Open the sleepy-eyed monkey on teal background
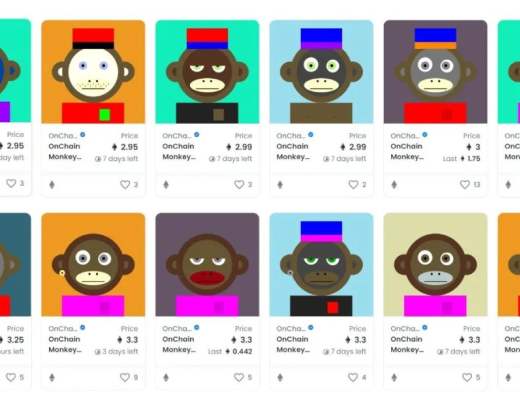Image resolution: width=520 pixels, height=400 pixels. tap(207, 72)
